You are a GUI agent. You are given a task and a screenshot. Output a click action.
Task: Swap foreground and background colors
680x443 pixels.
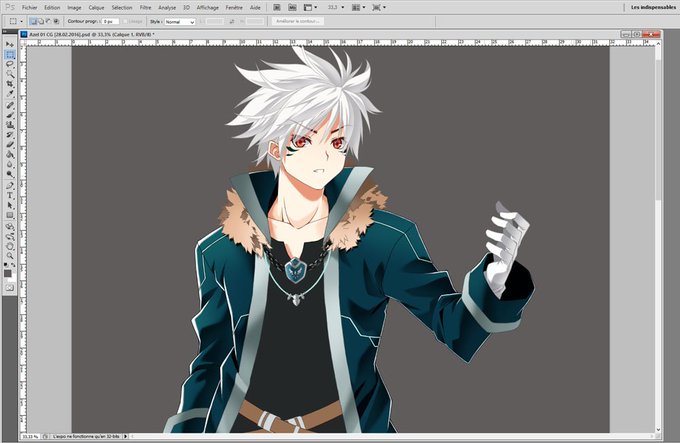(13, 264)
